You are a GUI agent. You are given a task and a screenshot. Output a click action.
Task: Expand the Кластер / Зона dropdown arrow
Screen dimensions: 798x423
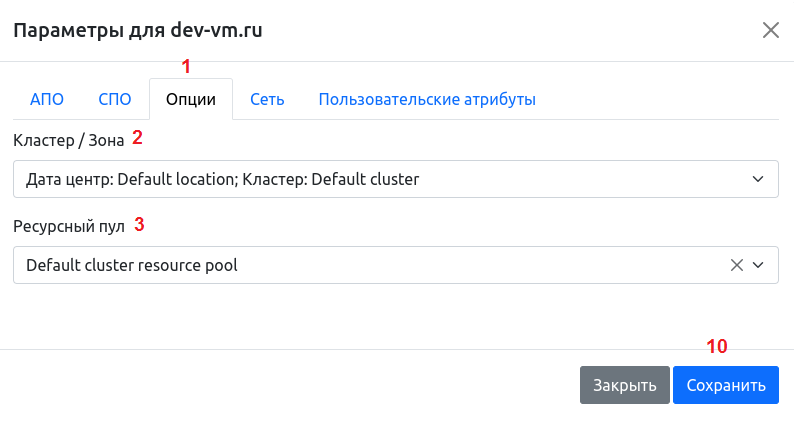(757, 180)
